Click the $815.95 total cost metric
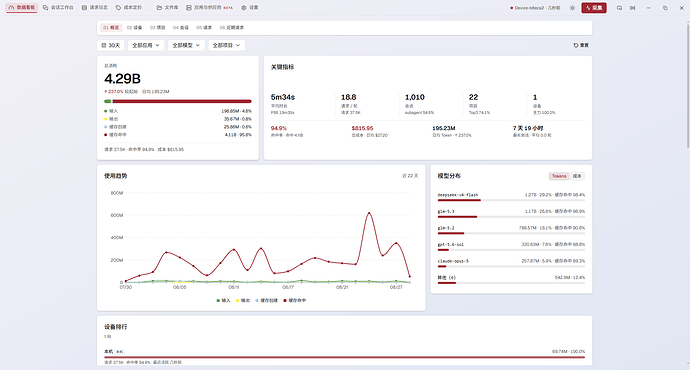690x370 pixels. [x=362, y=128]
